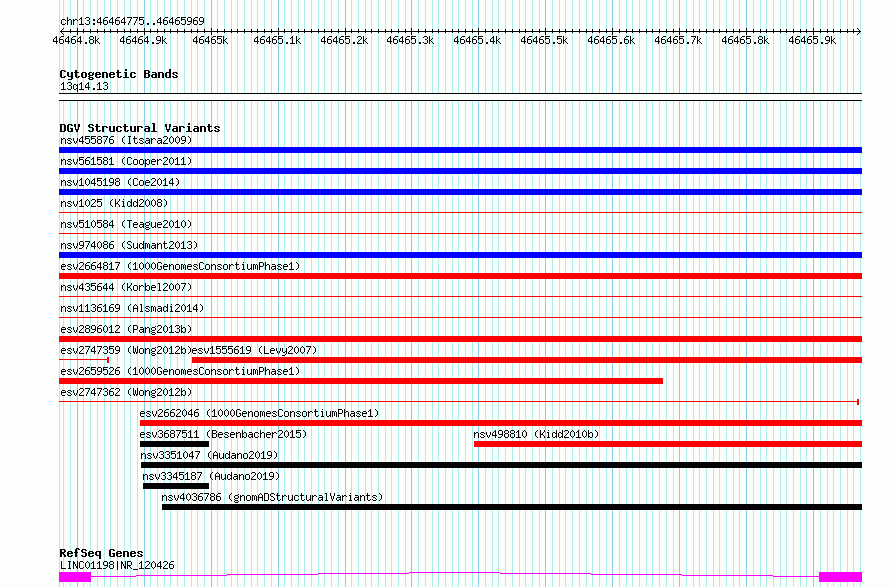The width and height of the screenshot is (890, 587).
Task: Click the left magenta exon of LINC01198
Action: [75, 577]
